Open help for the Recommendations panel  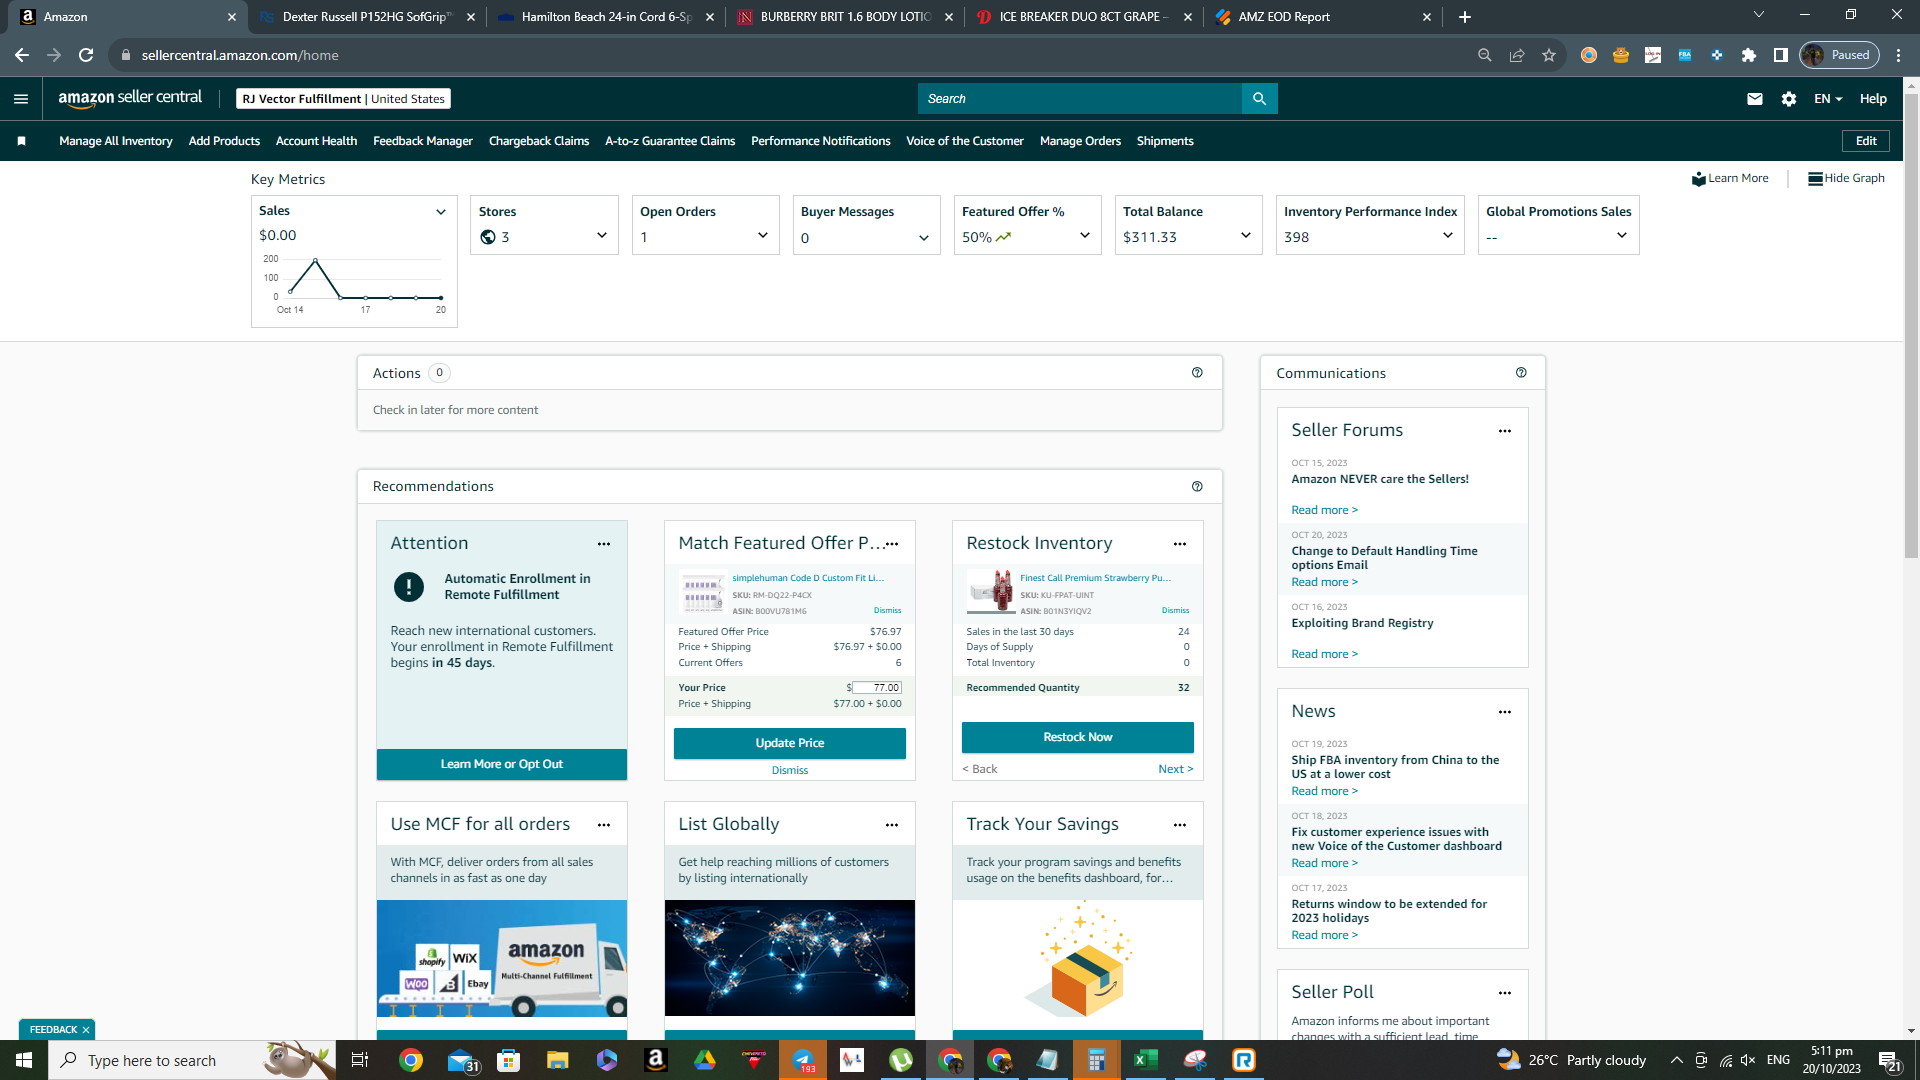point(1197,487)
